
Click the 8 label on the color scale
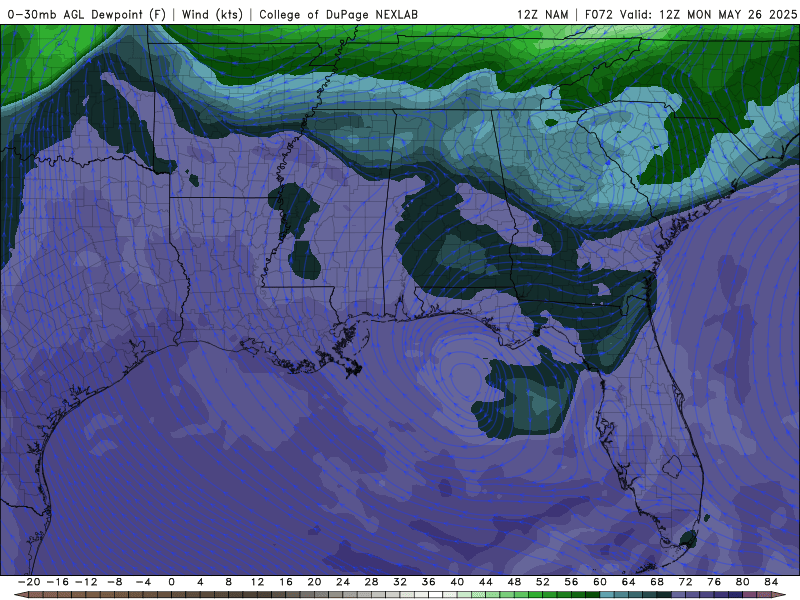click(229, 582)
